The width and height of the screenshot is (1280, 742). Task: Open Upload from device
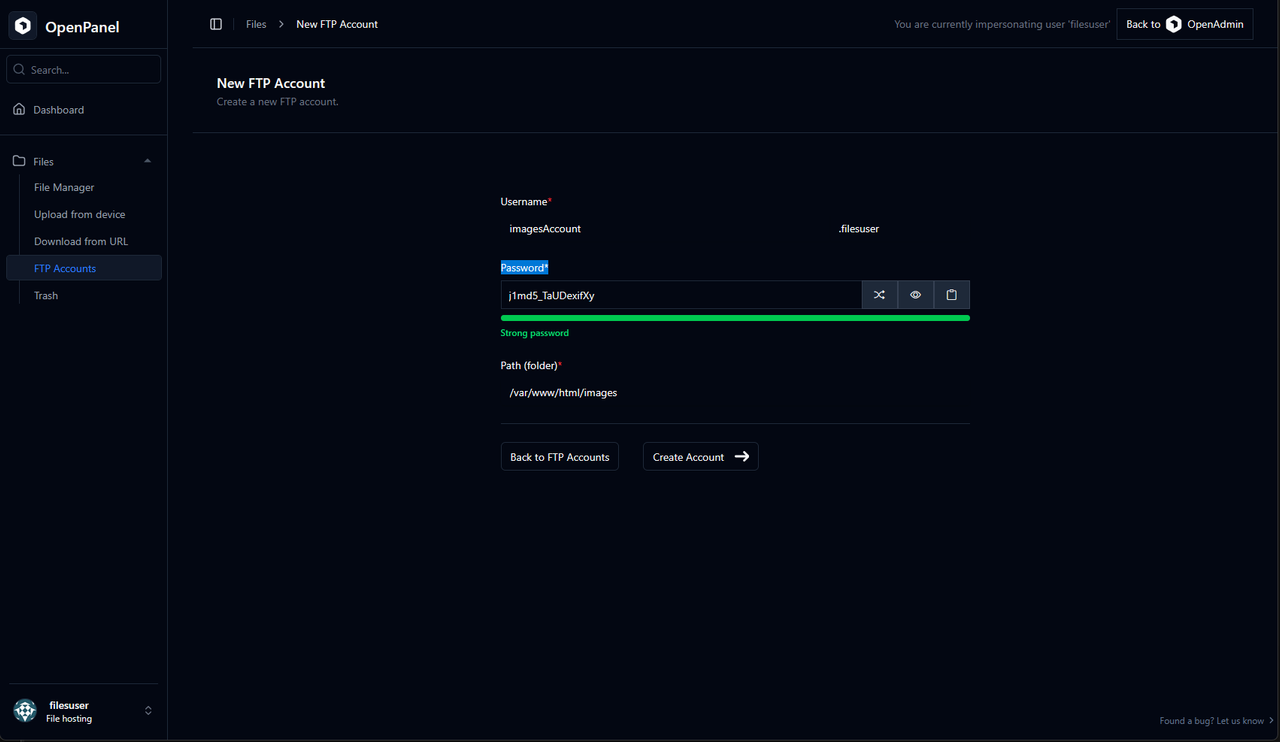click(x=80, y=214)
